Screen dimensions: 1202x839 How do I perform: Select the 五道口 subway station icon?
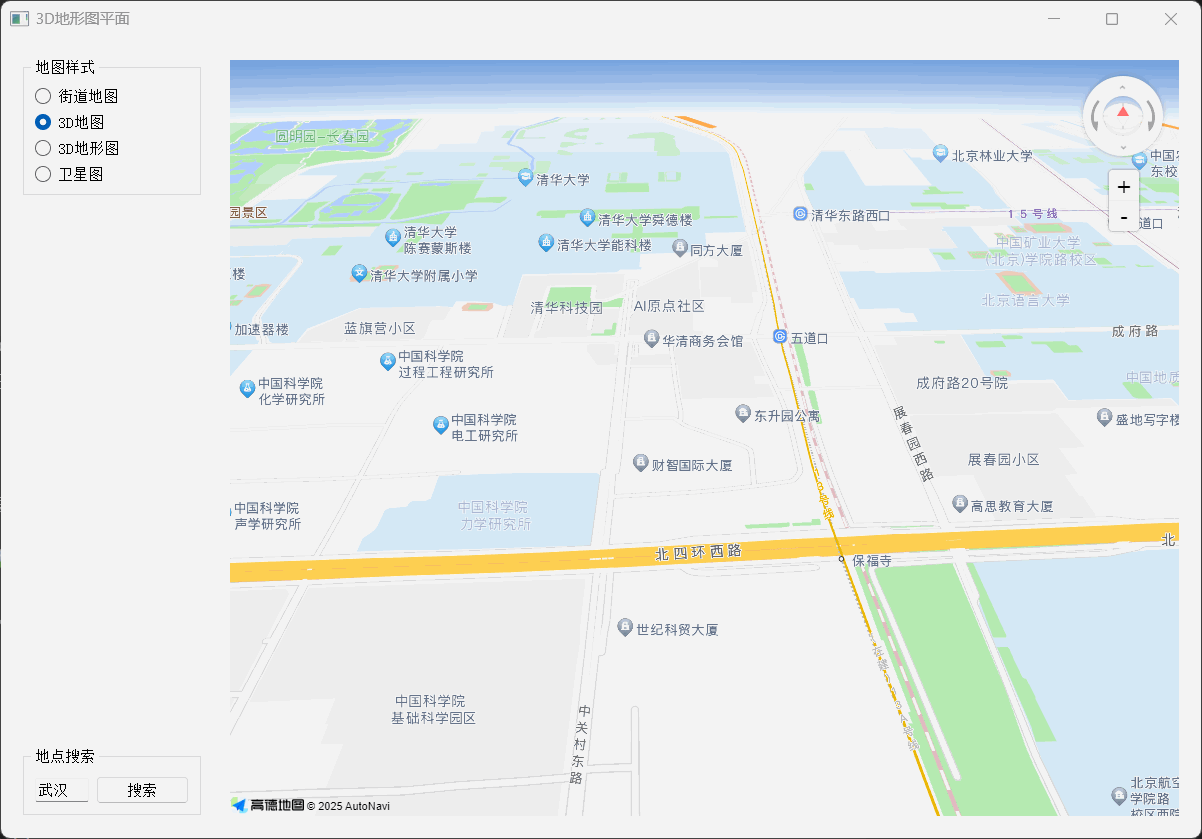(779, 337)
